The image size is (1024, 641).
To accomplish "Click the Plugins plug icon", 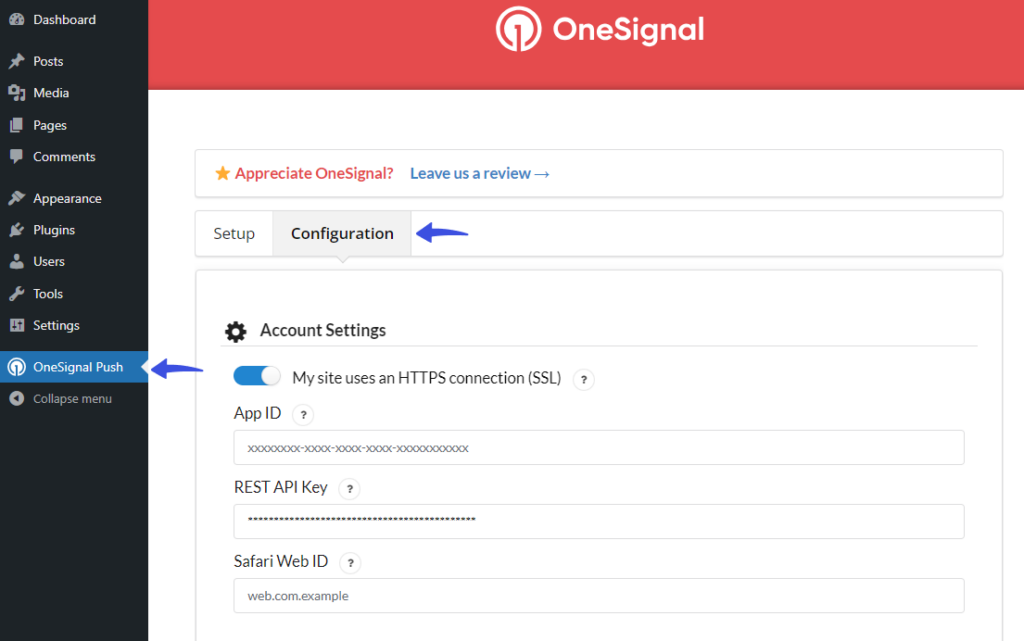I will click(17, 230).
